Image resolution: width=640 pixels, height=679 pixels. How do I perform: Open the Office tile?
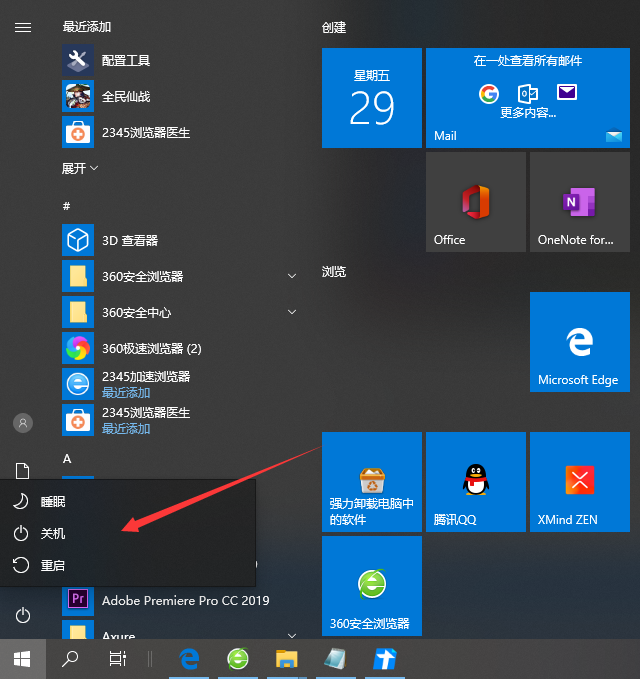475,201
